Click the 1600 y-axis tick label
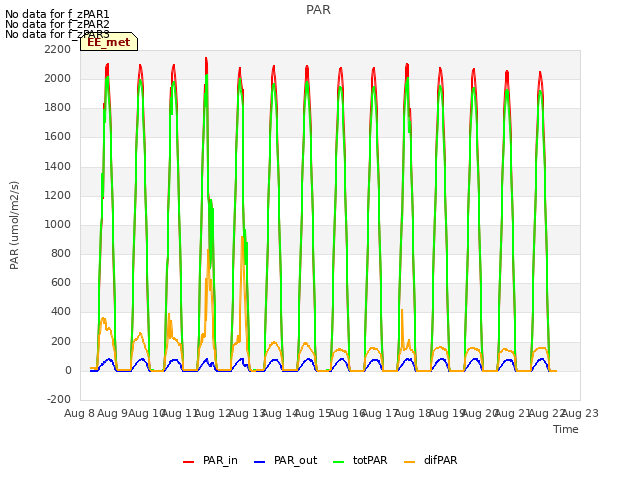Viewport: 640px width, 480px height. point(58,137)
